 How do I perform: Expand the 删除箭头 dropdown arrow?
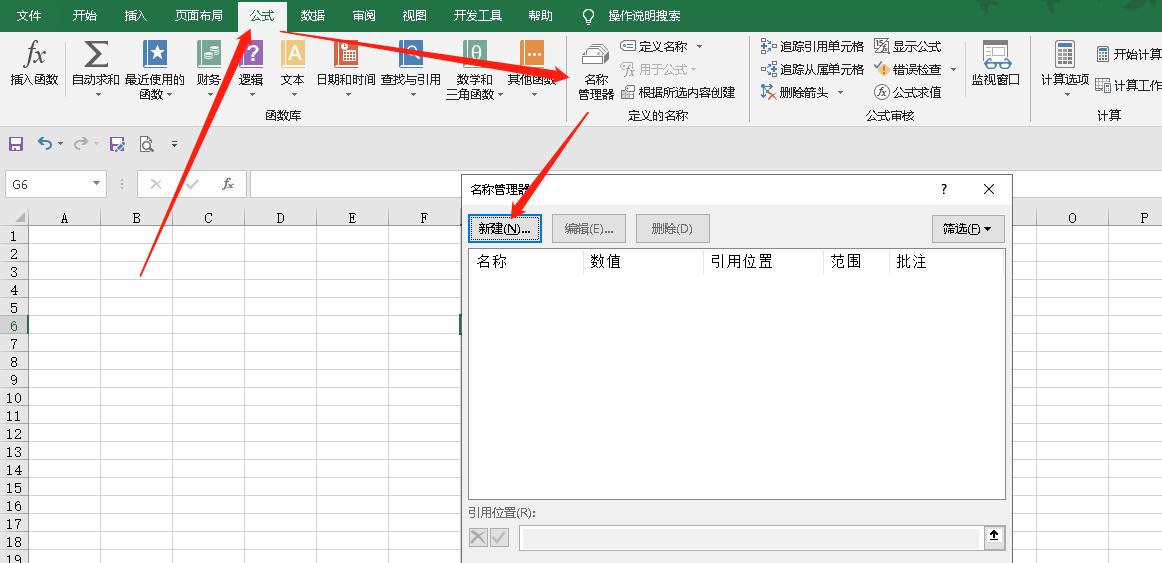pos(840,93)
